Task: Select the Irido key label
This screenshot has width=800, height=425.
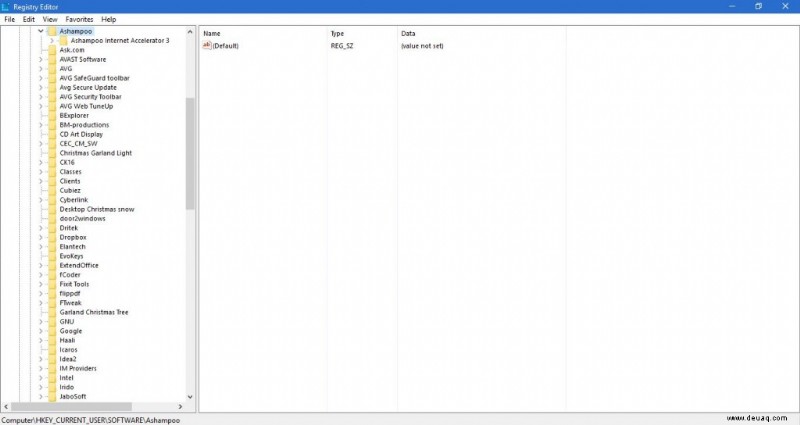Action: click(67, 387)
